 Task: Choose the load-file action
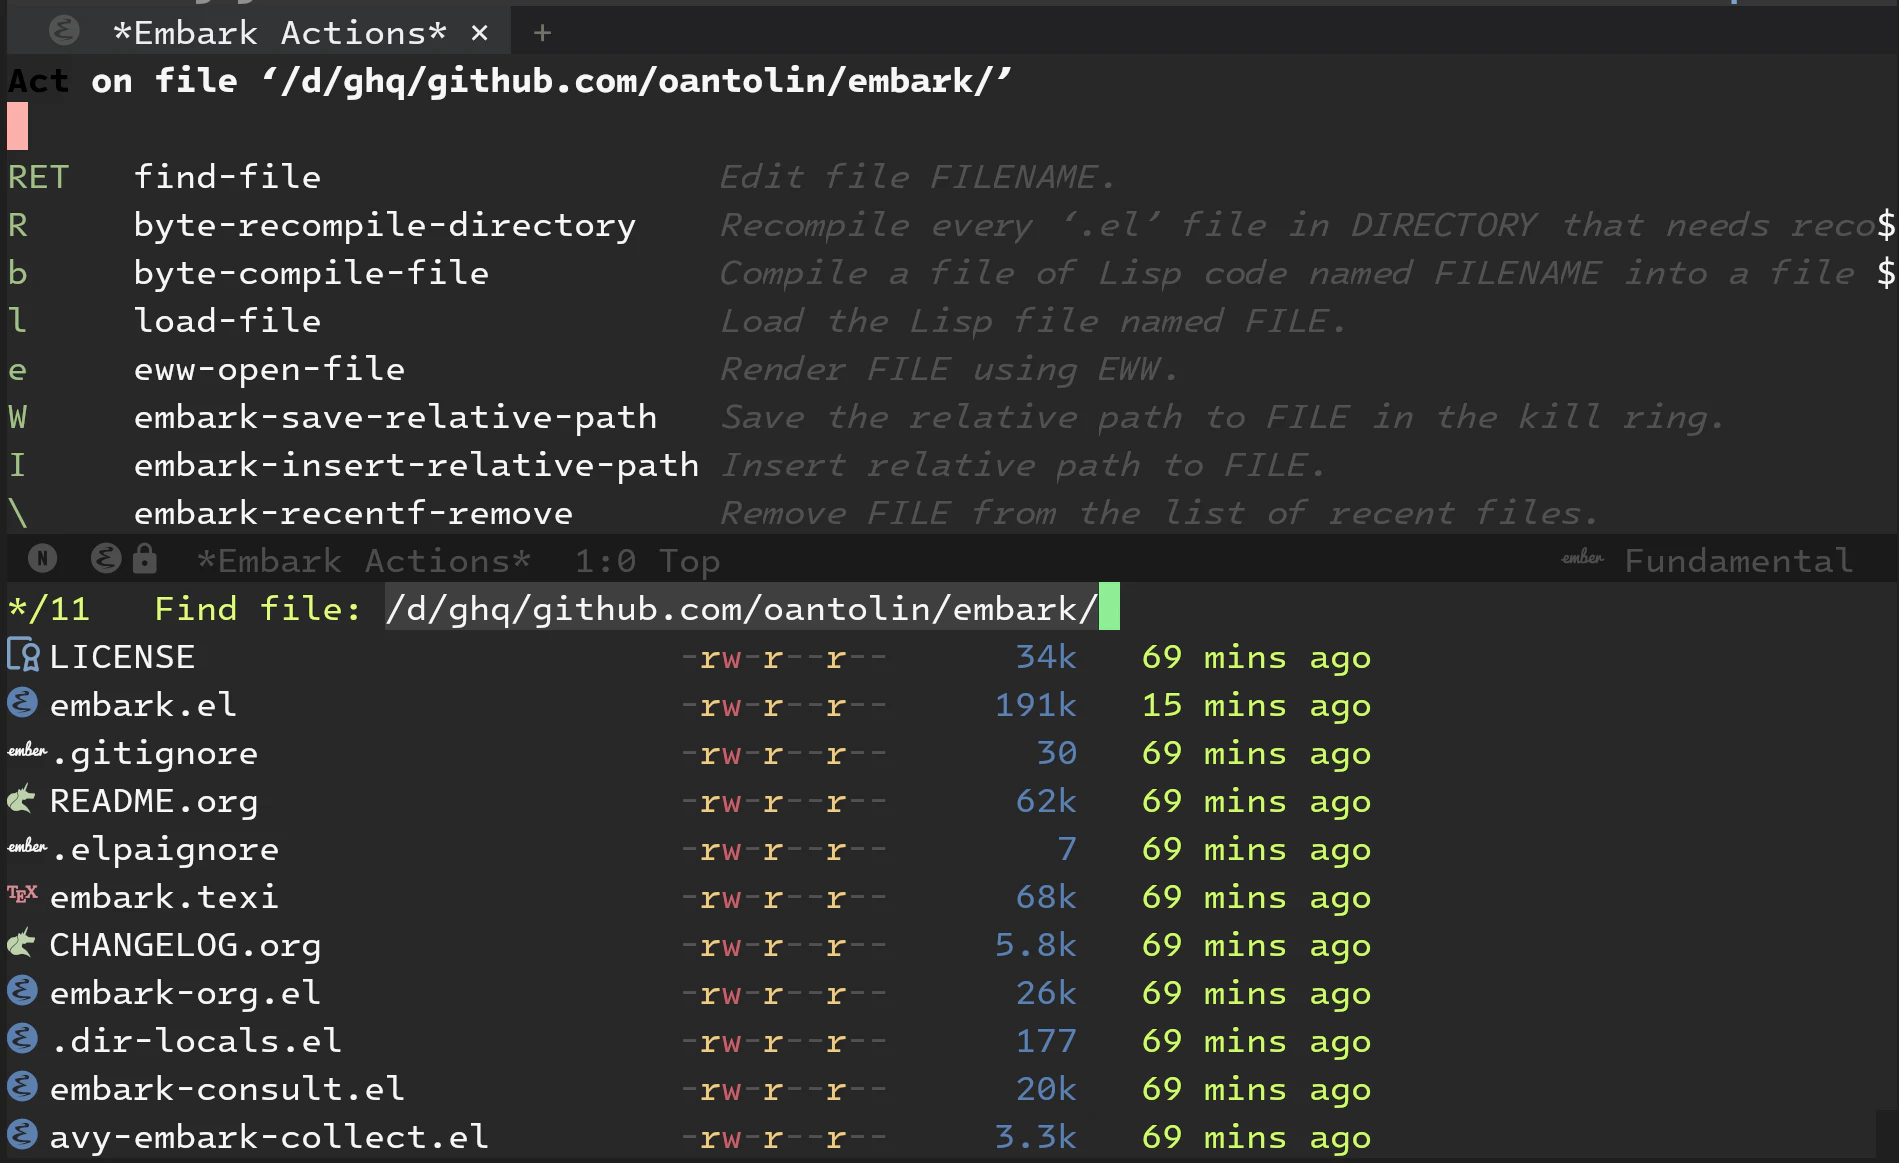pyautogui.click(x=227, y=321)
